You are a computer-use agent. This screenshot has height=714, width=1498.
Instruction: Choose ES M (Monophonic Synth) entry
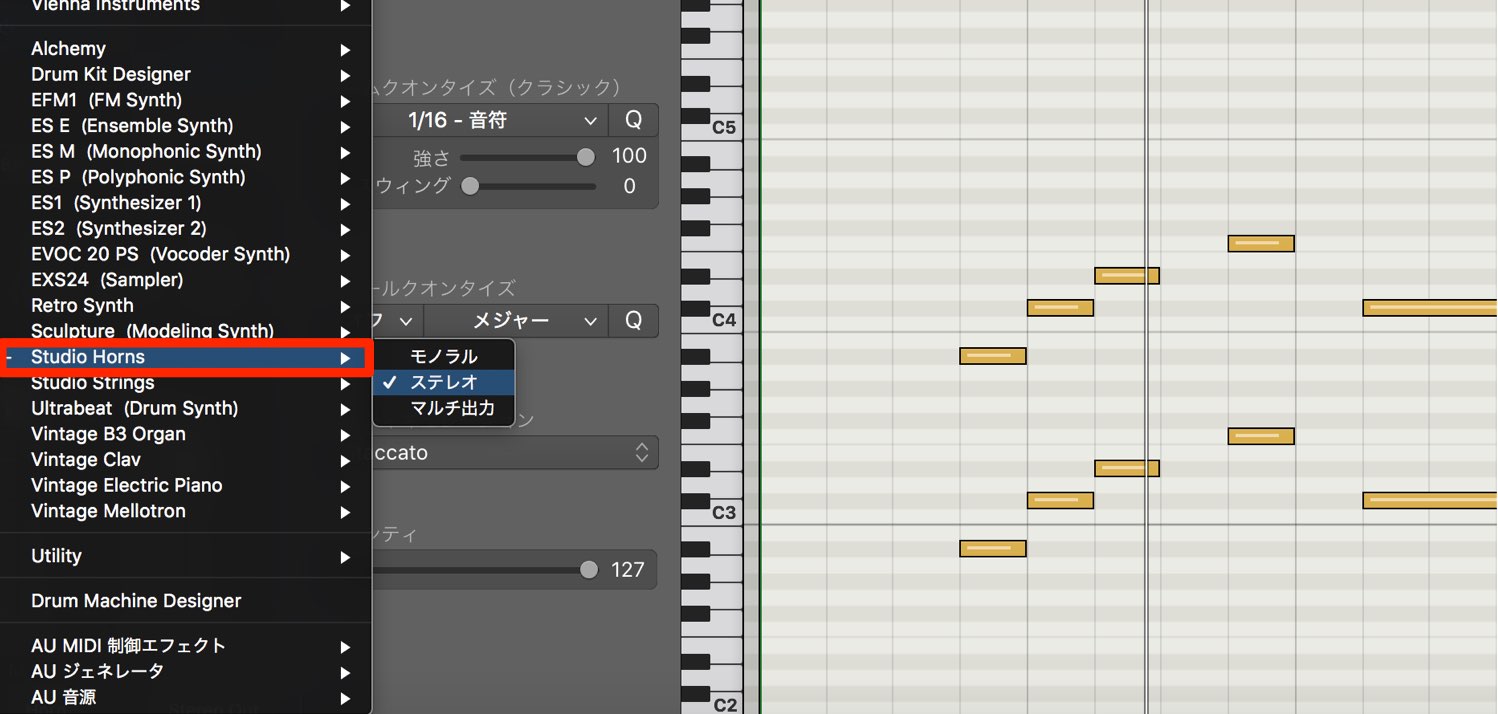186,151
